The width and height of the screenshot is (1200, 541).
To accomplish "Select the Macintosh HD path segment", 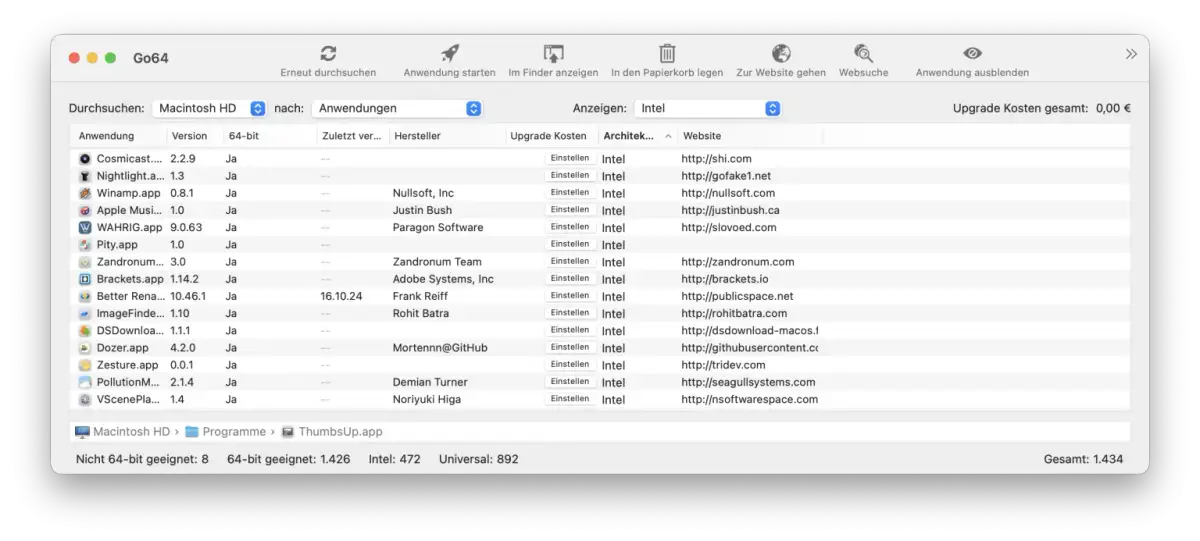I will coord(122,432).
